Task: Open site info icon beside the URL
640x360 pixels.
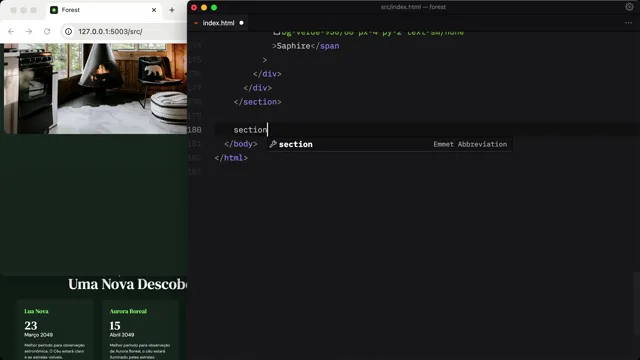Action: [x=69, y=31]
